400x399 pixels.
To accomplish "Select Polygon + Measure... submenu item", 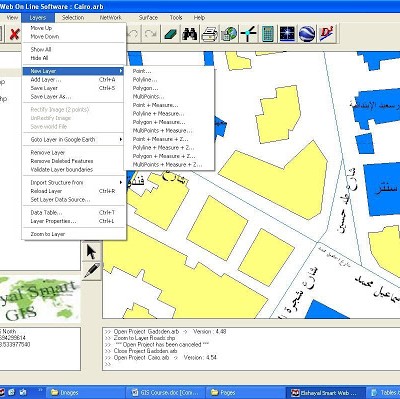I will click(x=169, y=122).
